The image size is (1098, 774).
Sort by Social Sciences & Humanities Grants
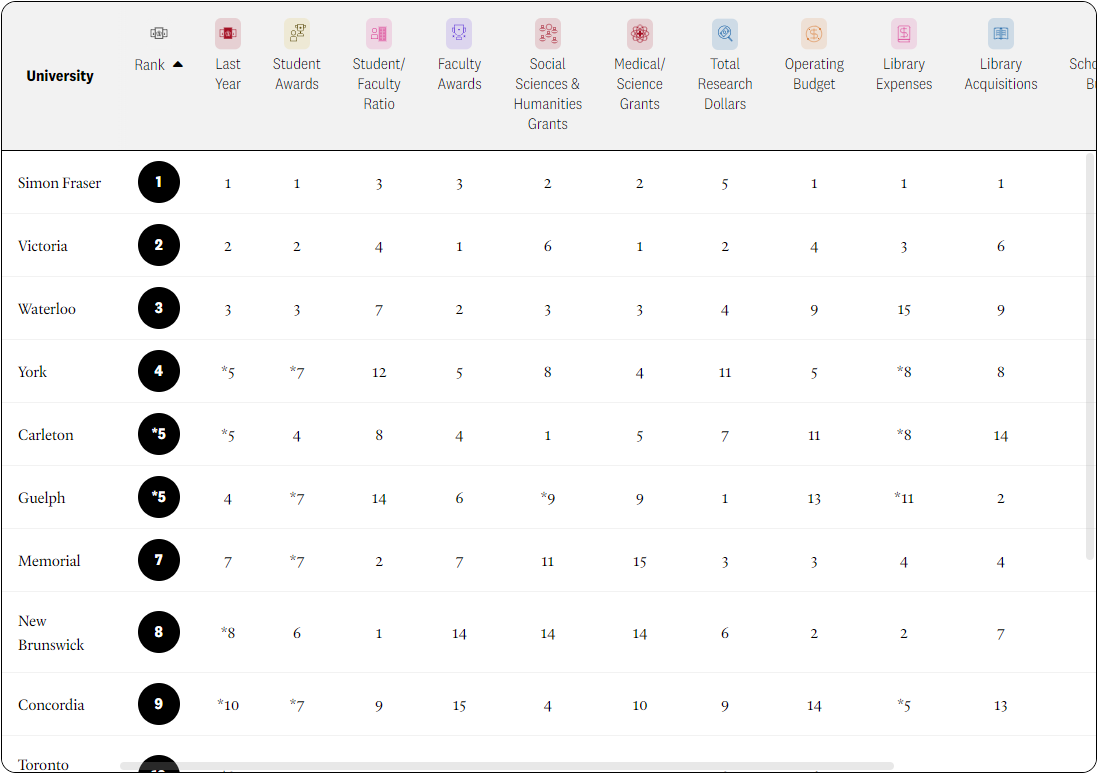[x=548, y=93]
